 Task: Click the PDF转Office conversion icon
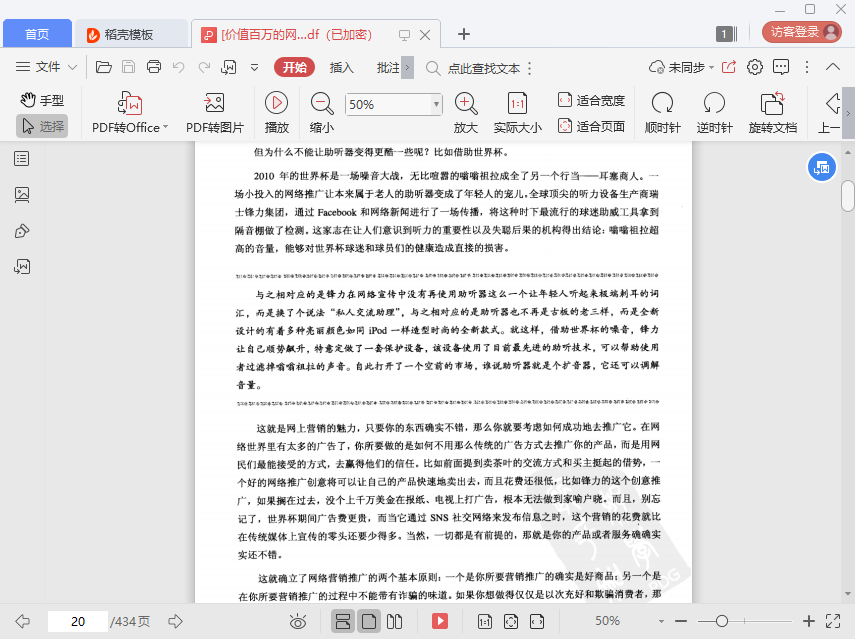130,104
